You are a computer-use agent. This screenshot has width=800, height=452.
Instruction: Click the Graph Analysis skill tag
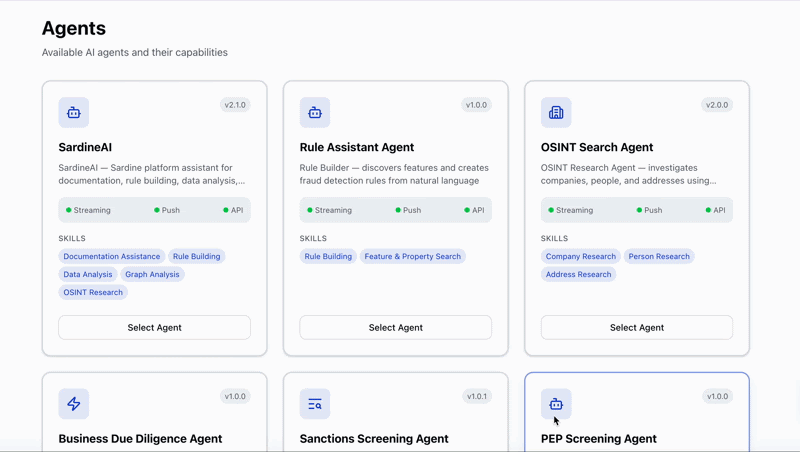pos(153,274)
